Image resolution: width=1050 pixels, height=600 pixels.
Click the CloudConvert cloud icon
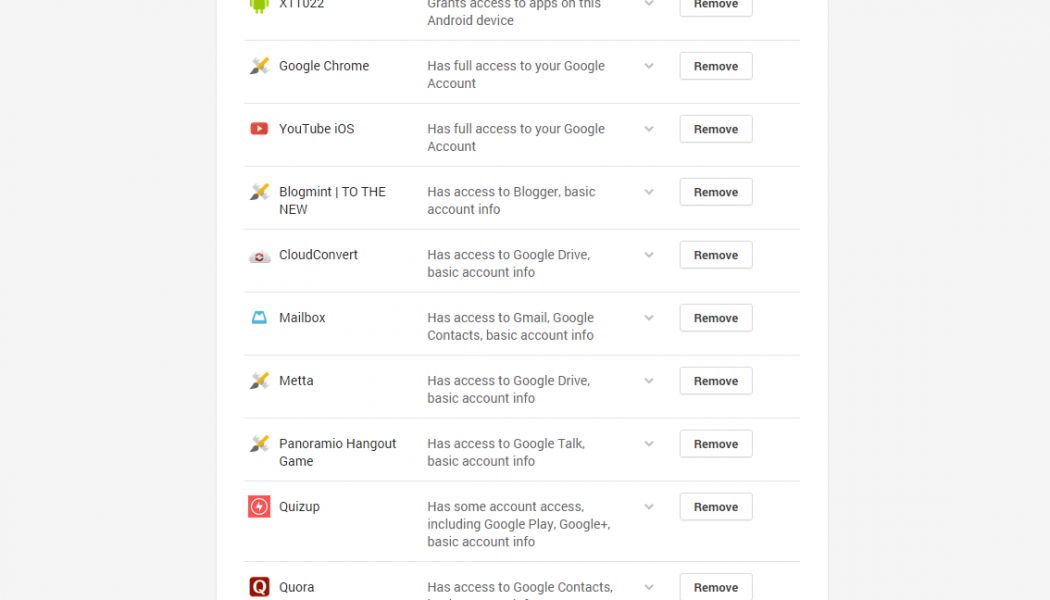pyautogui.click(x=259, y=256)
